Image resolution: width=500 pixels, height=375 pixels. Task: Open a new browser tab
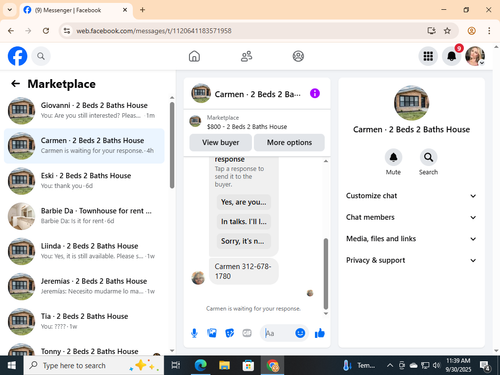142,10
